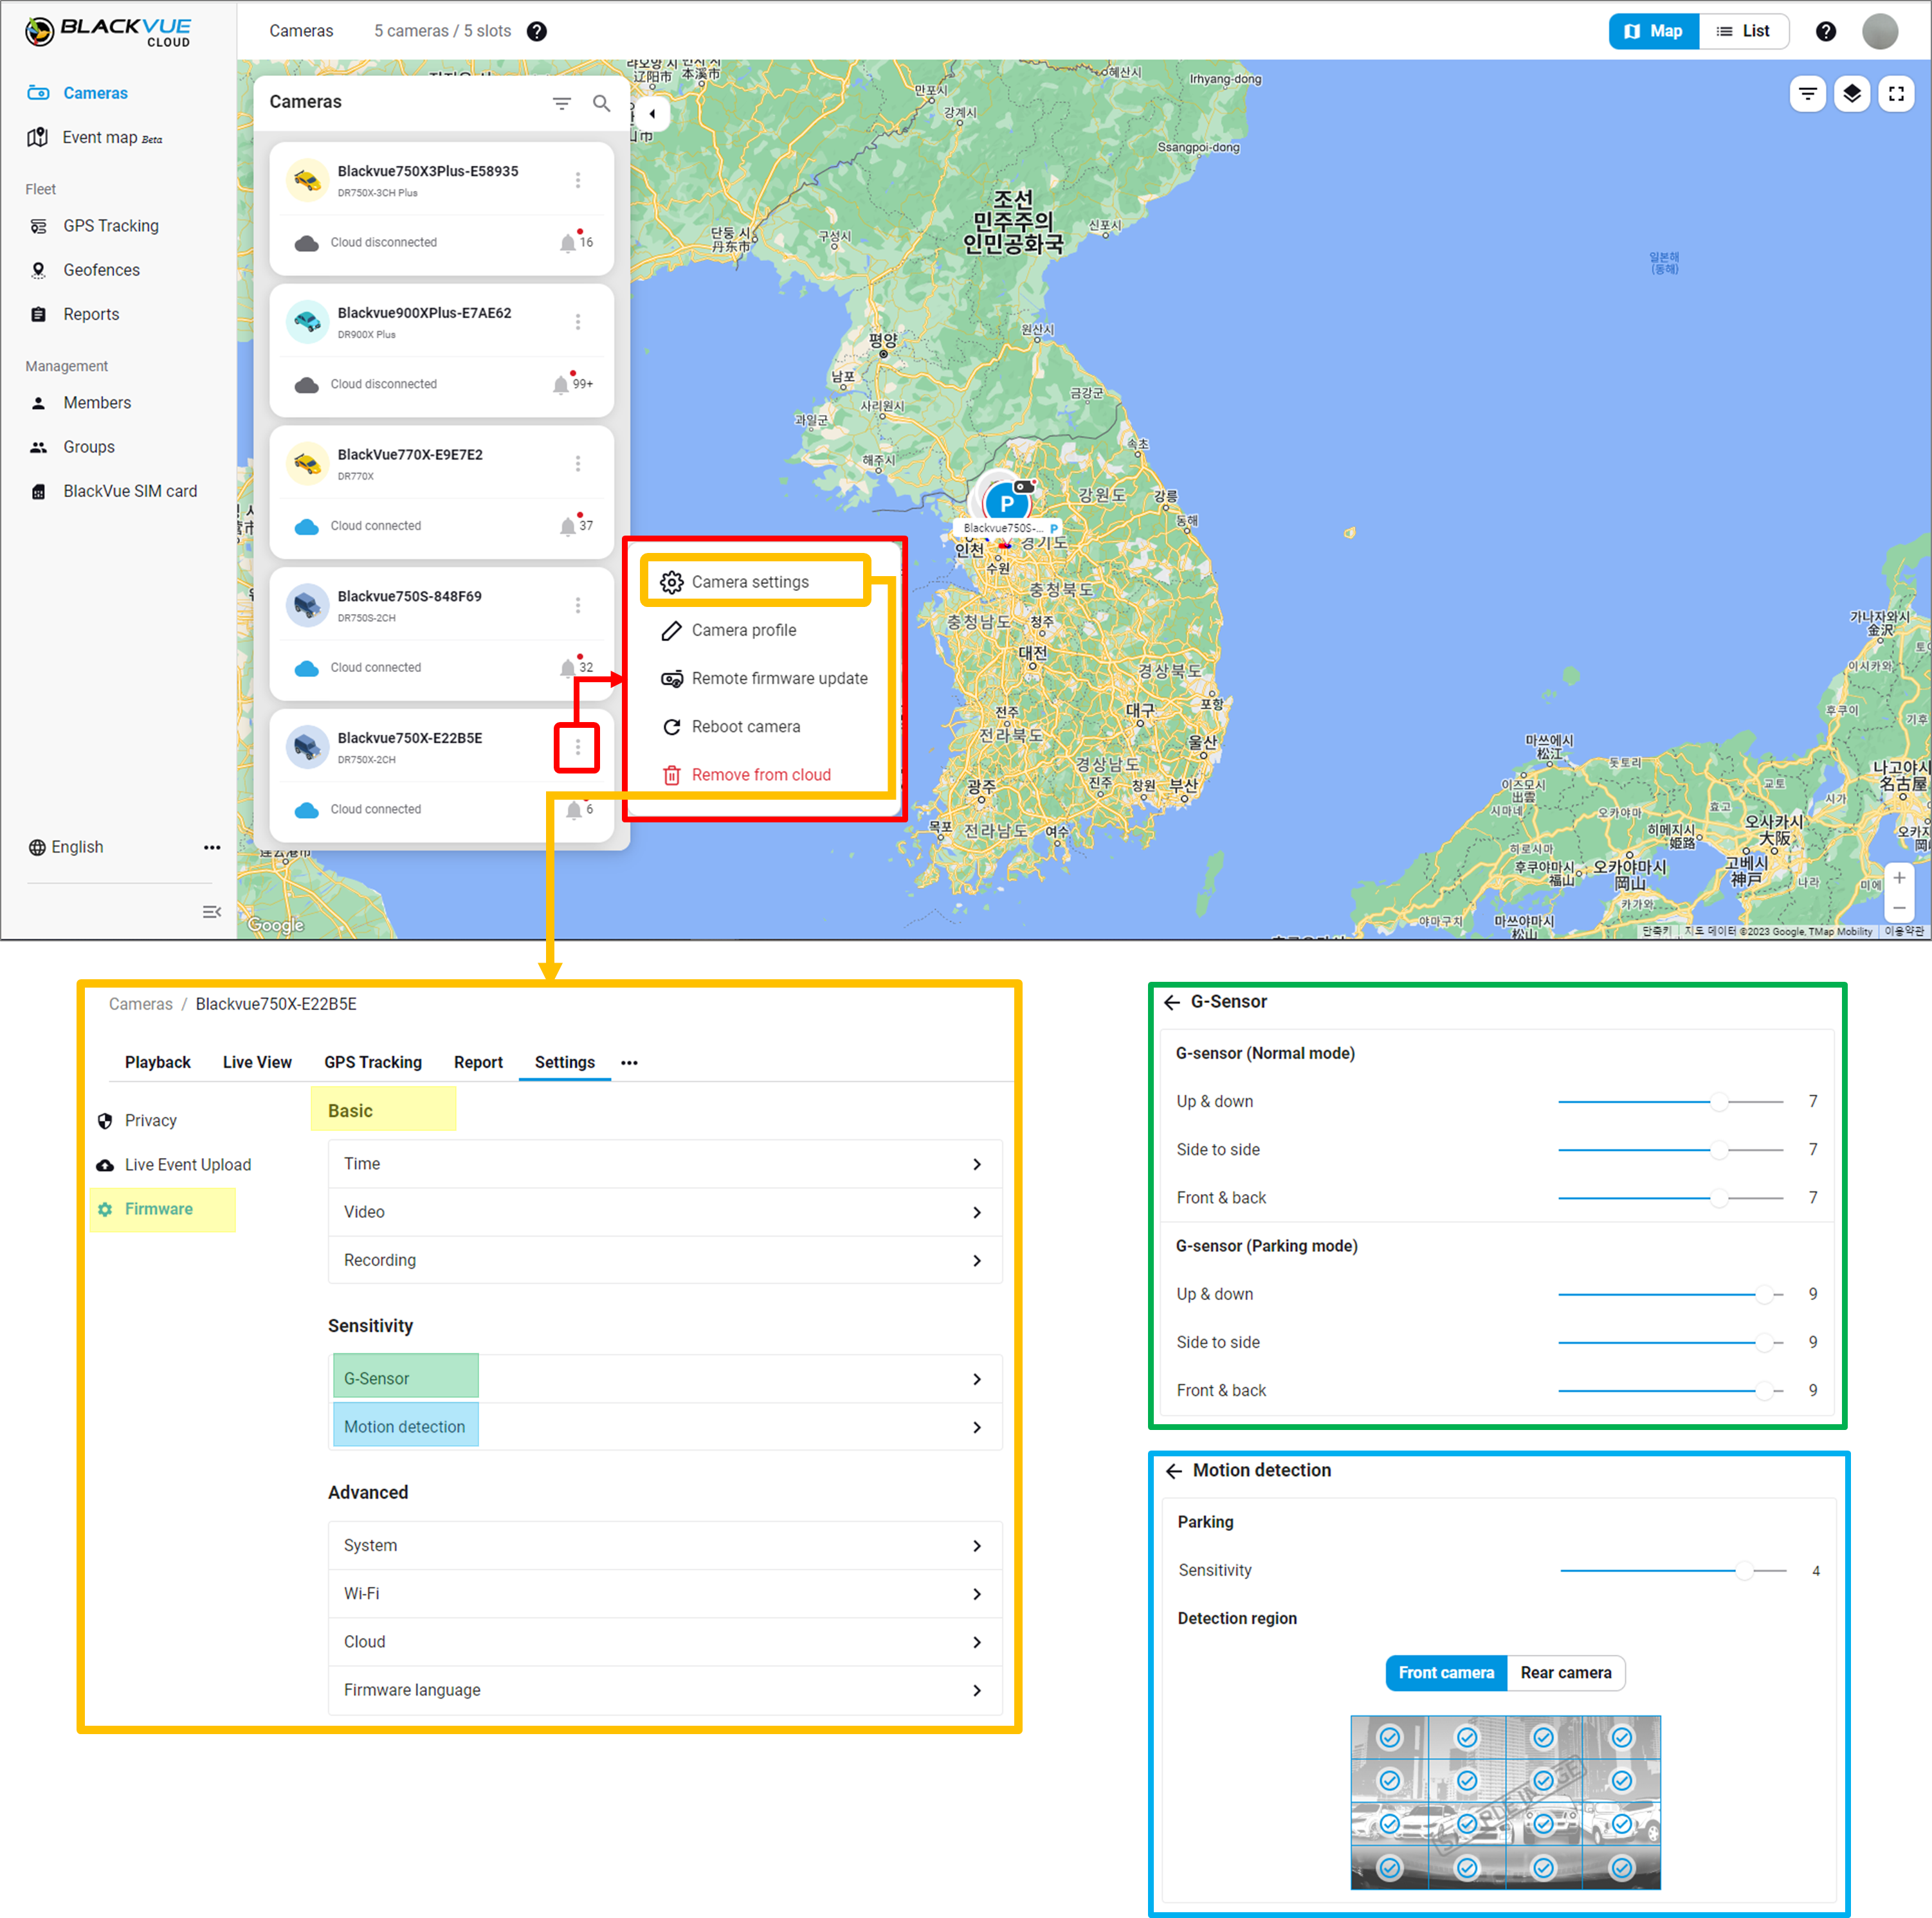Open the BlackVue770X-E9E7E2 three-dot menu
This screenshot has width=1932, height=1918.
point(577,464)
